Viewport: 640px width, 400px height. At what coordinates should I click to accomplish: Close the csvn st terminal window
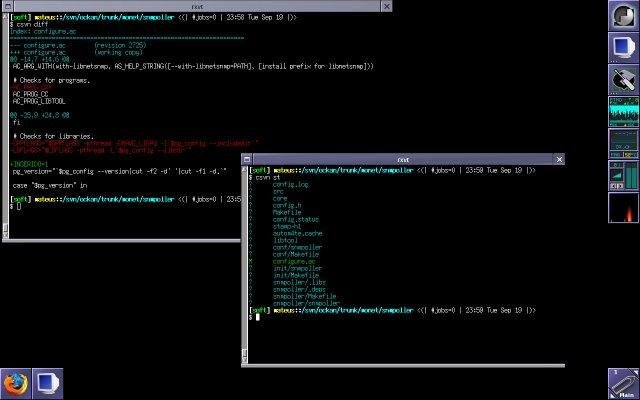(x=559, y=159)
